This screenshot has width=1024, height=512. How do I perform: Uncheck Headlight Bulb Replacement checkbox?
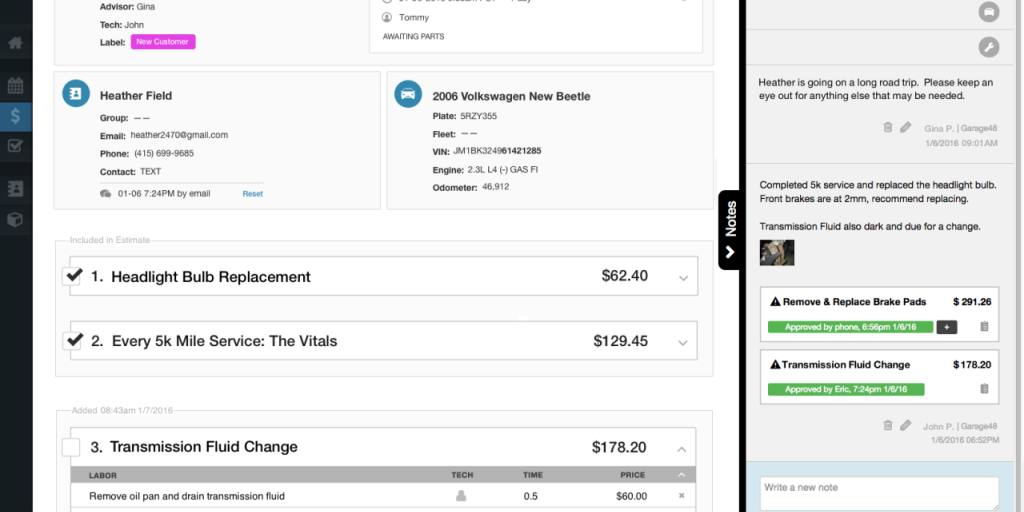point(72,276)
